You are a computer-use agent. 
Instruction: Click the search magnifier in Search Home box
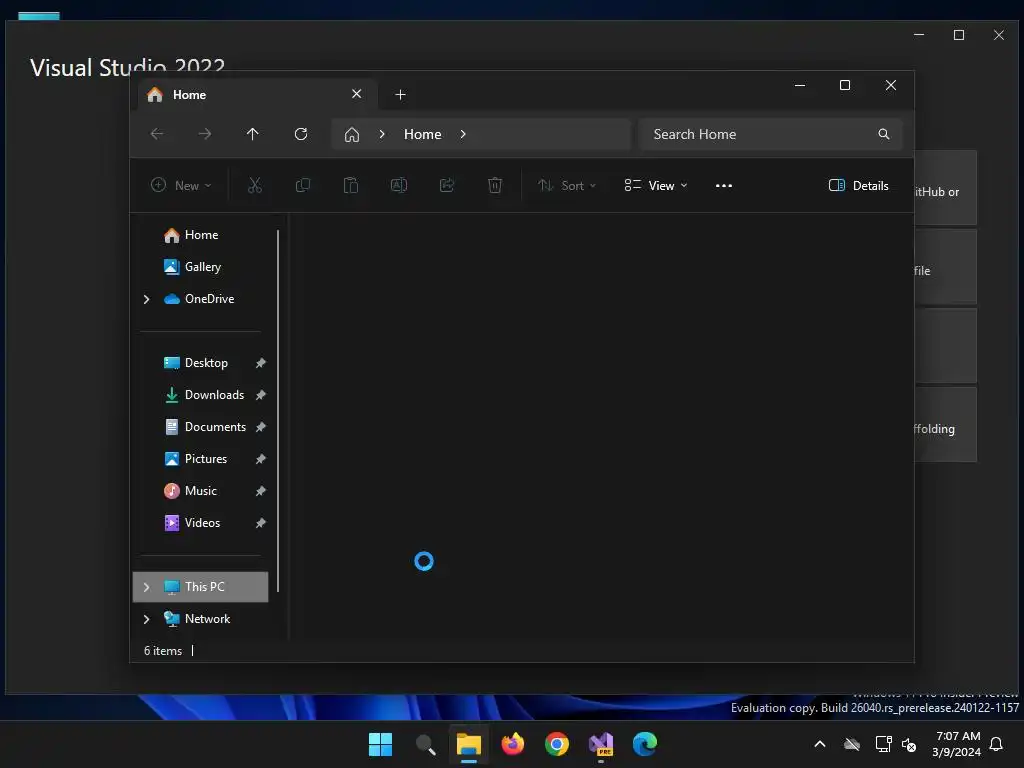pos(884,134)
